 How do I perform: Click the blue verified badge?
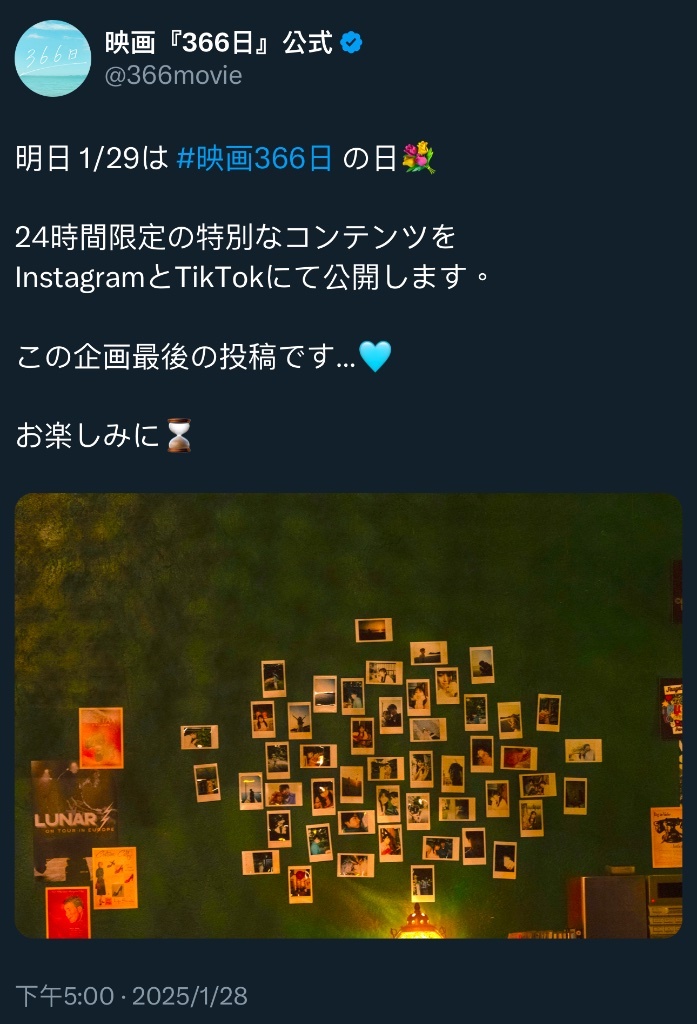click(x=351, y=43)
